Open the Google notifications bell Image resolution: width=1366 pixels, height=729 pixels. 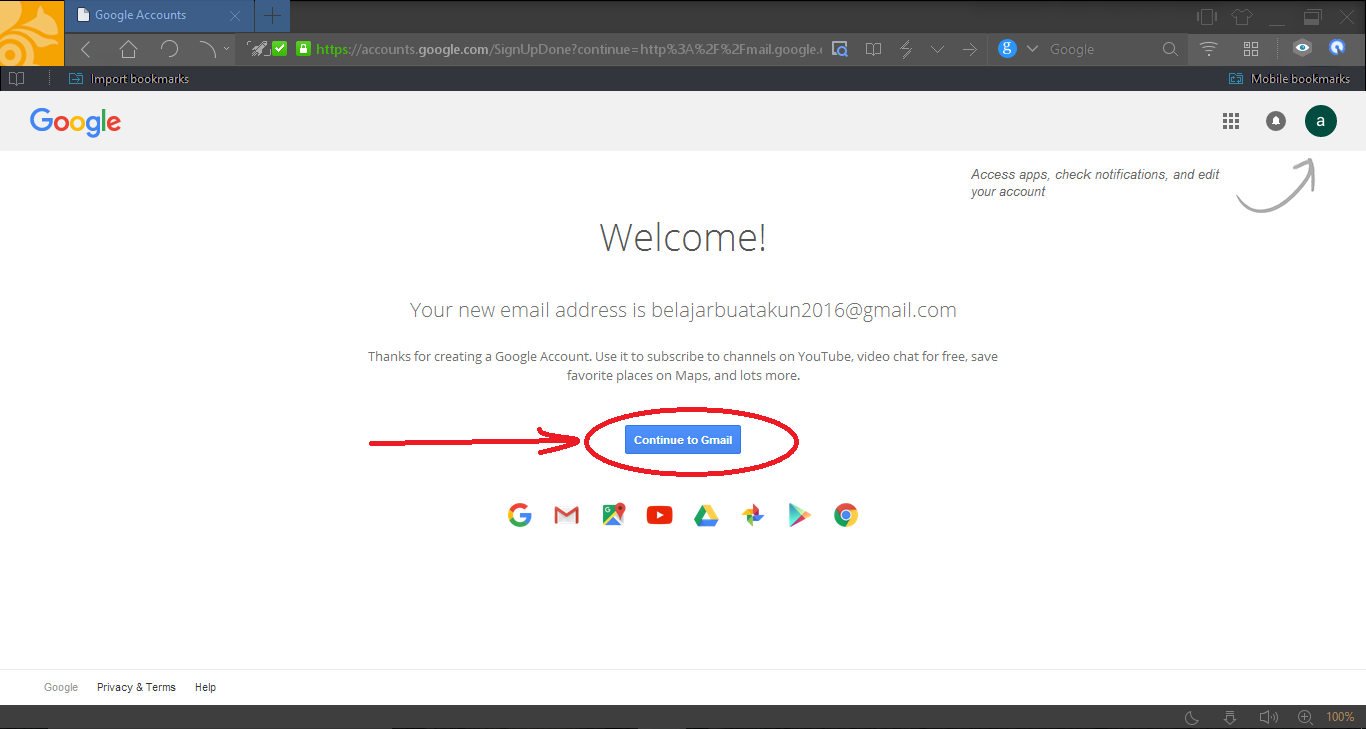[1276, 121]
